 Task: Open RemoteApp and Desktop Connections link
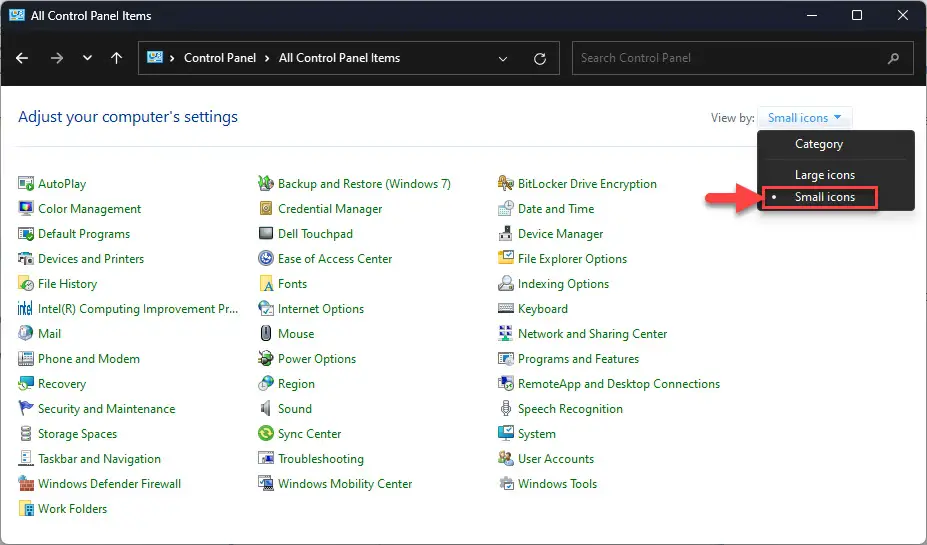tap(619, 384)
